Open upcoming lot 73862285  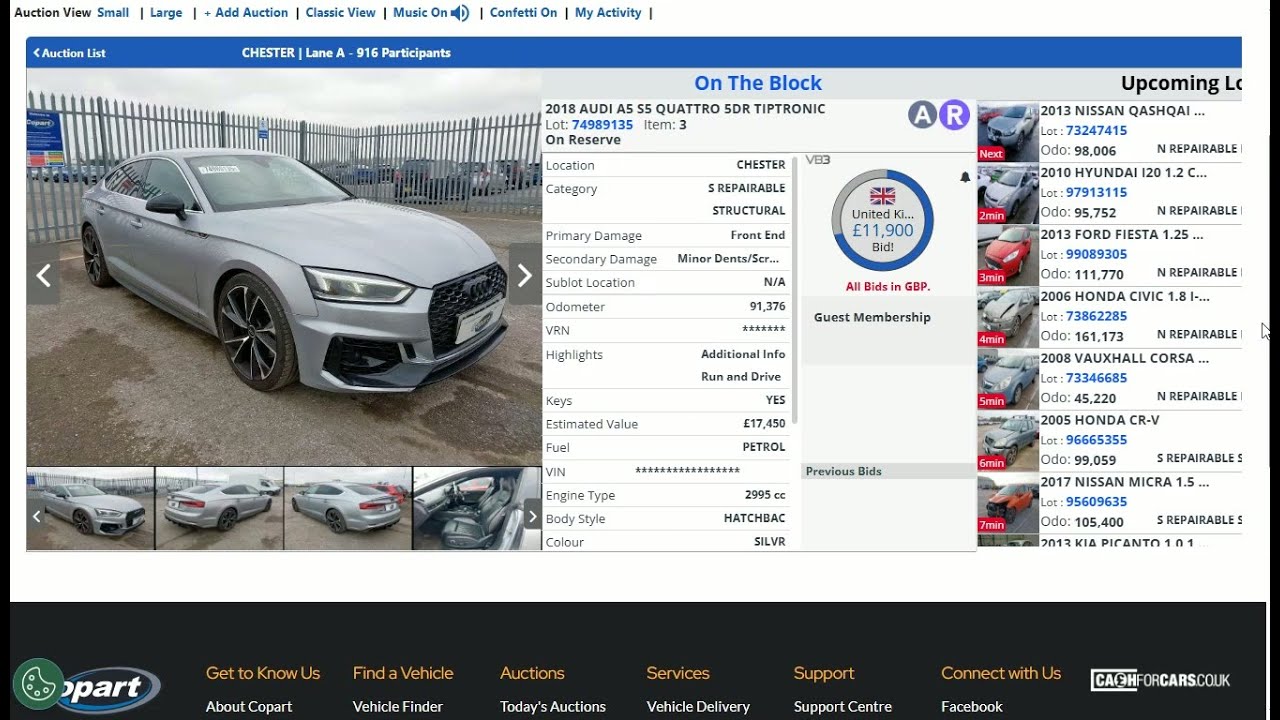tap(1096, 316)
